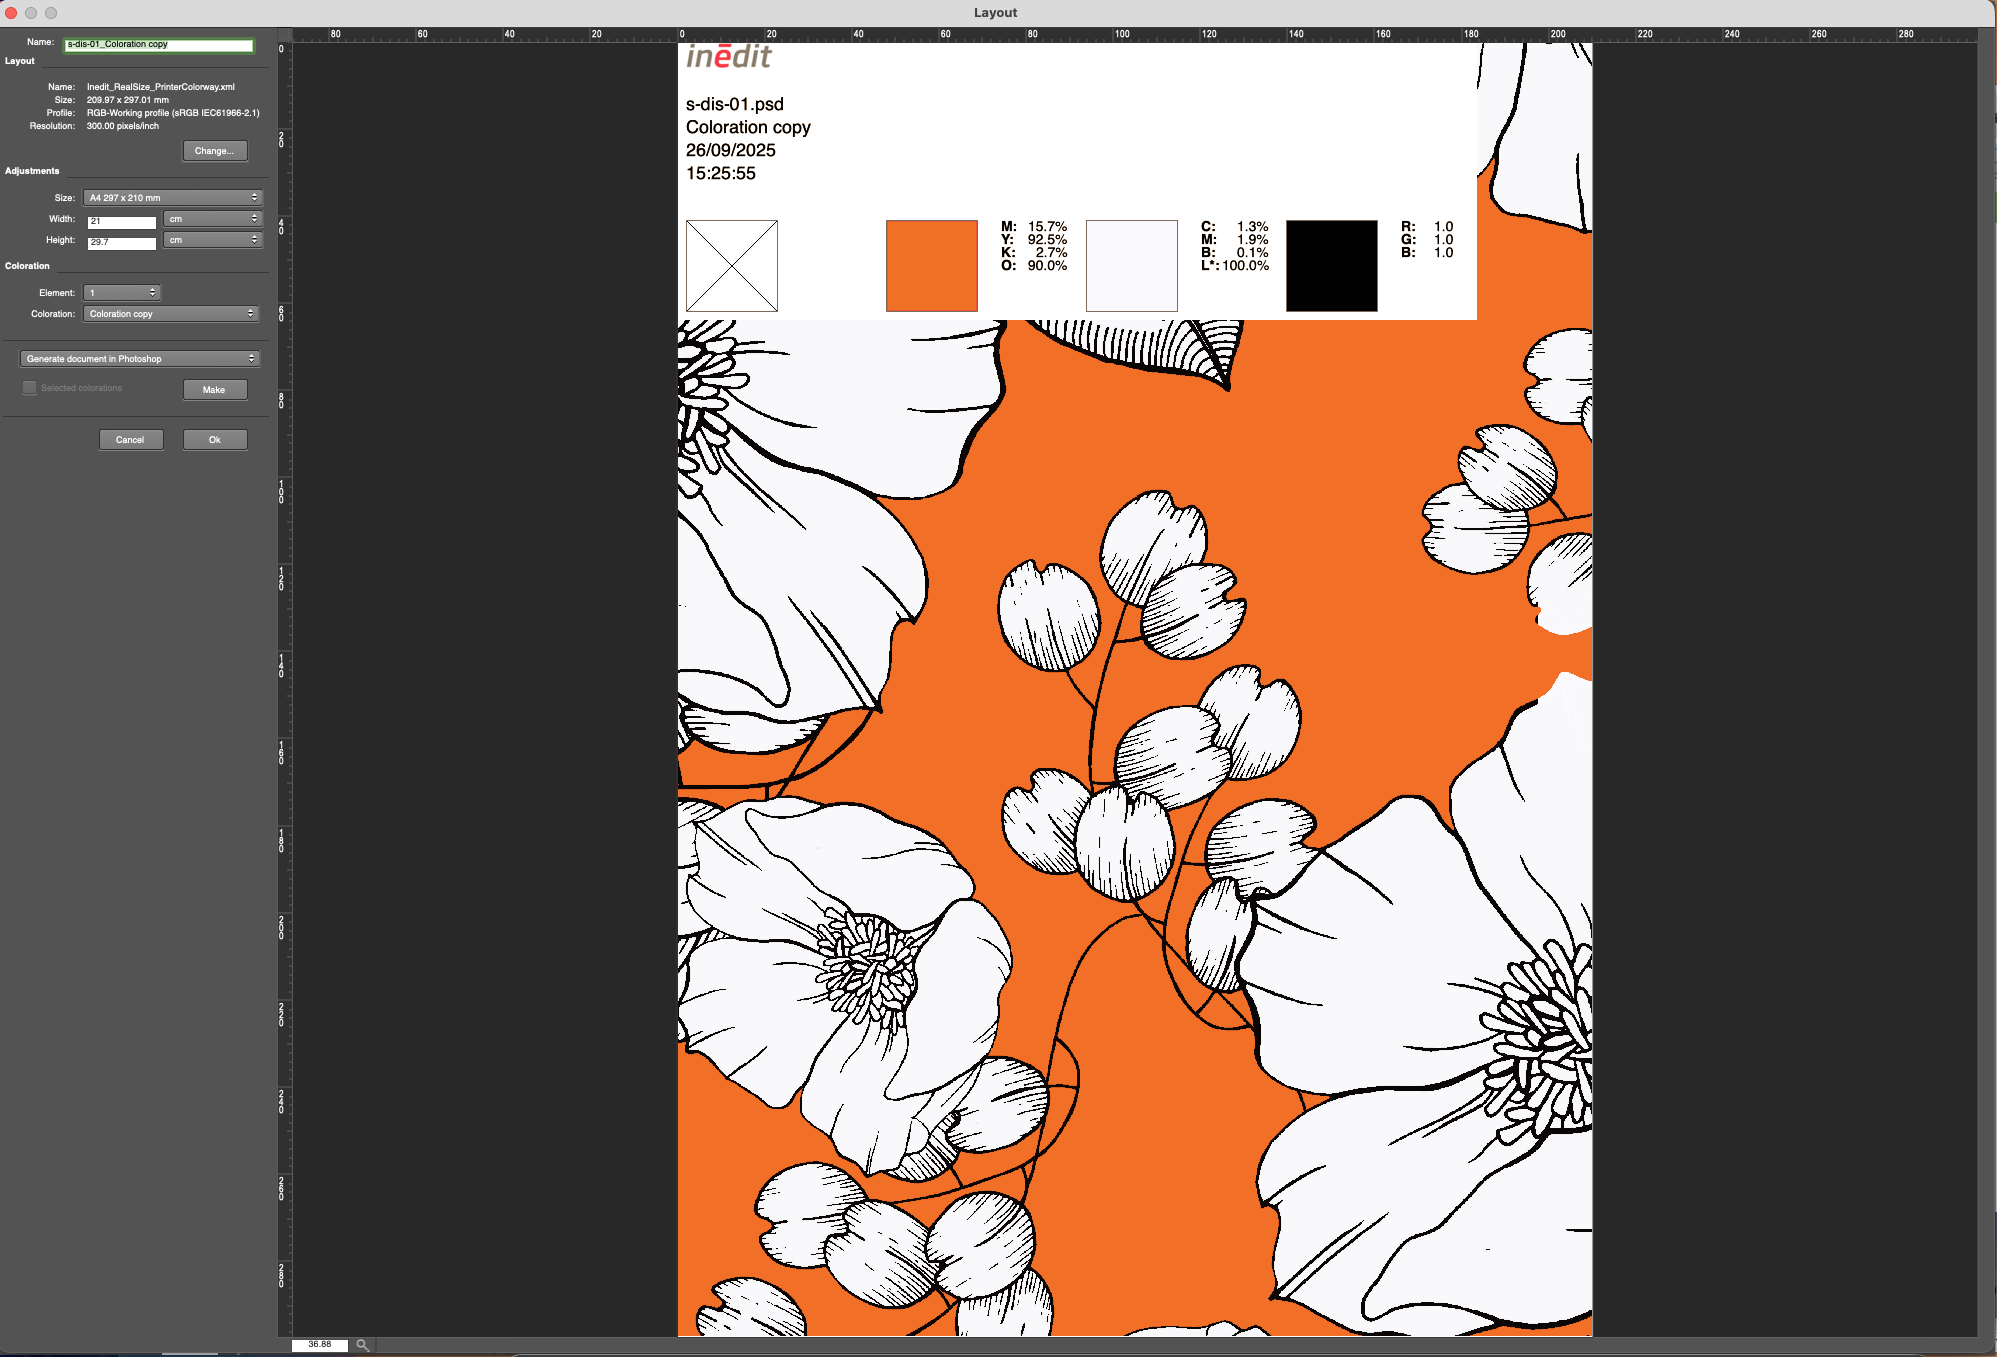Image resolution: width=1997 pixels, height=1357 pixels.
Task: Open the Element number selector
Action: click(x=122, y=293)
